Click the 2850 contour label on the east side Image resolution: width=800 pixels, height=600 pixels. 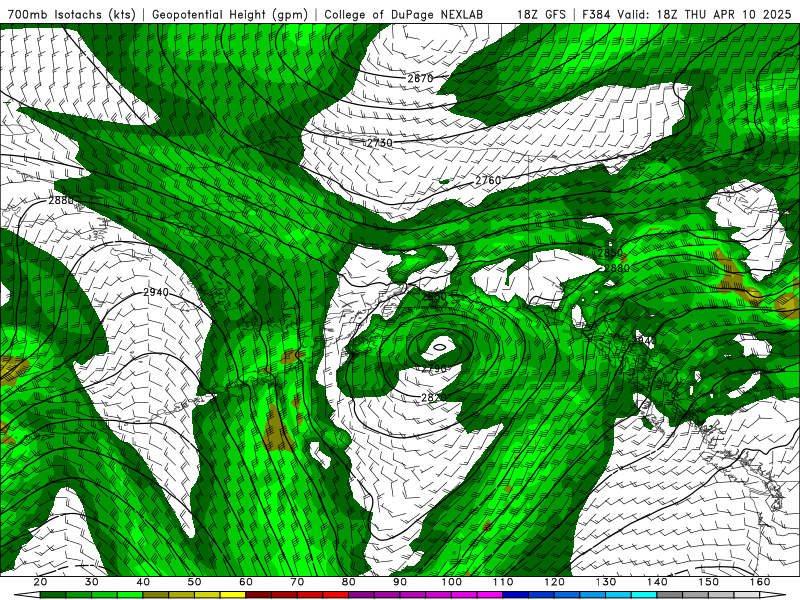coord(610,253)
